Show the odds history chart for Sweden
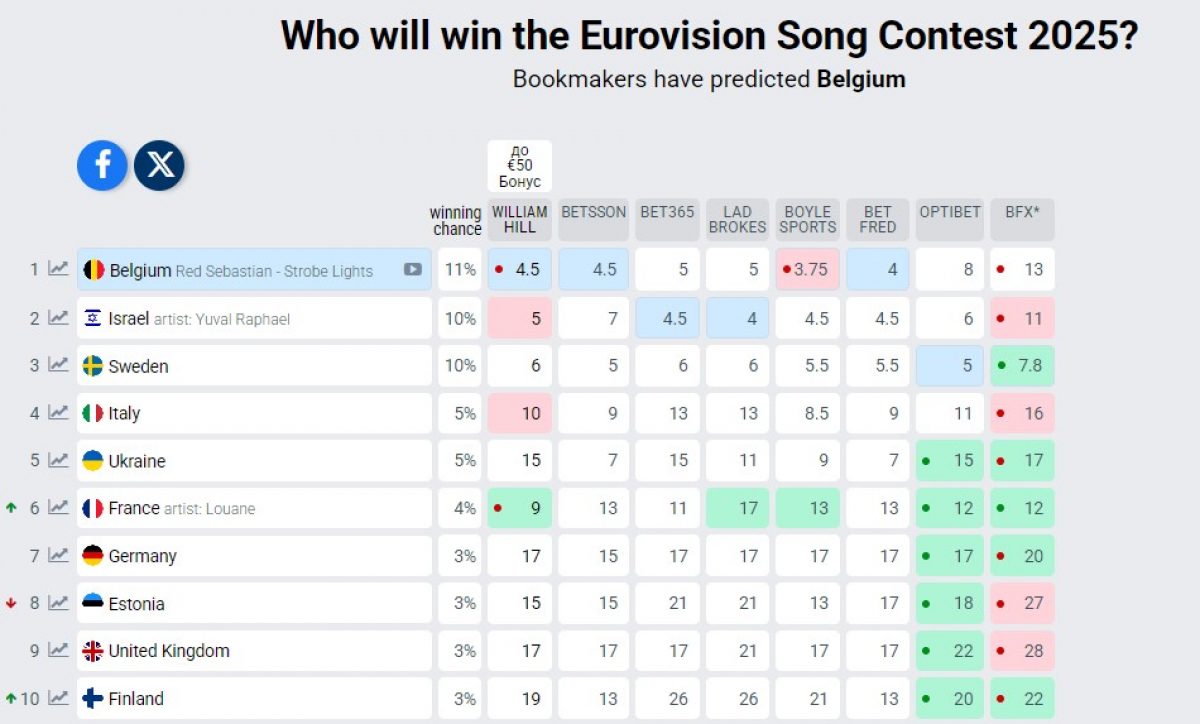The width and height of the screenshot is (1200, 724). click(x=59, y=365)
